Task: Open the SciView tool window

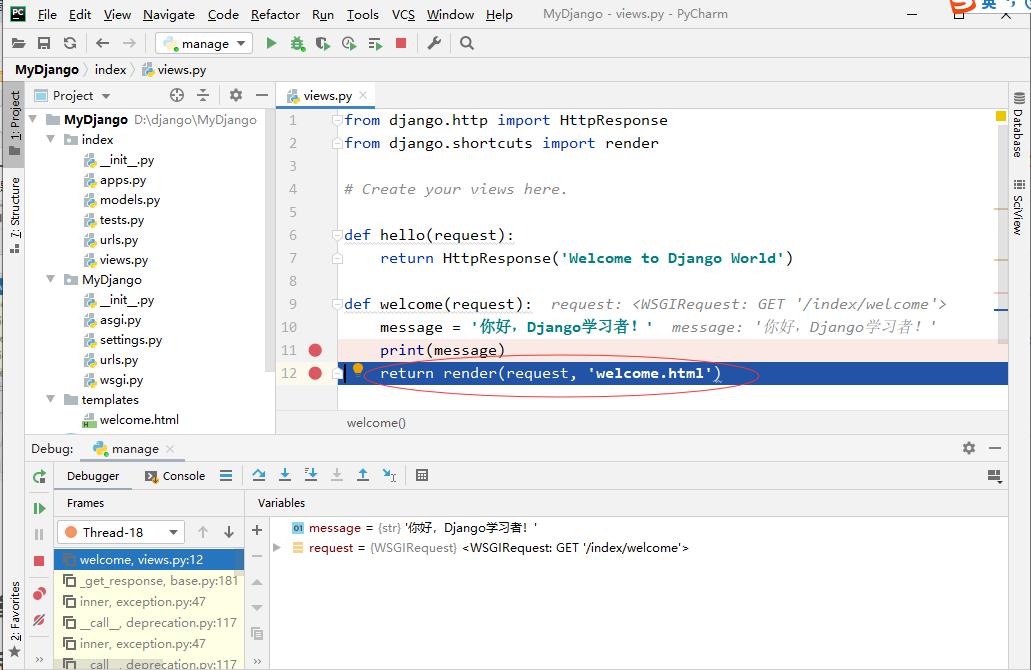Action: pyautogui.click(x=1019, y=208)
